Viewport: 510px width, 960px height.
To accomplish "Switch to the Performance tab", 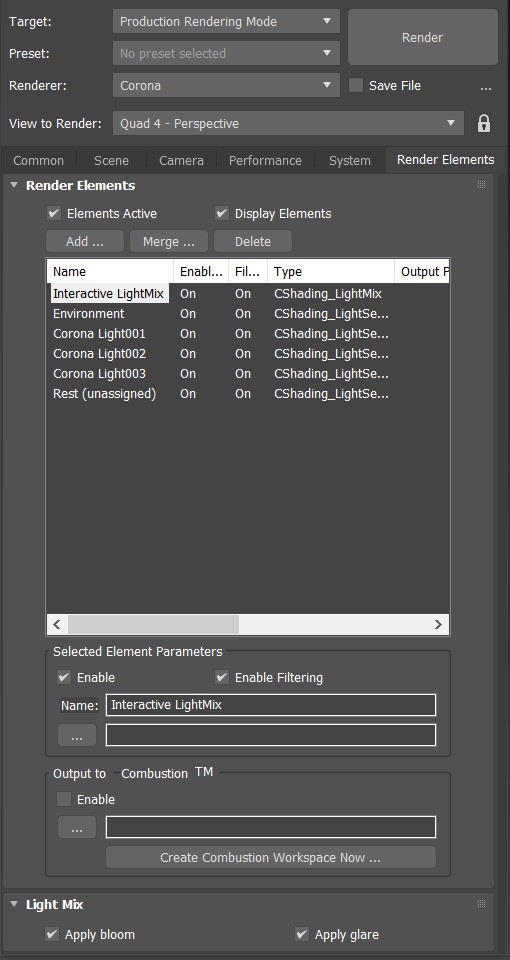I will [265, 160].
